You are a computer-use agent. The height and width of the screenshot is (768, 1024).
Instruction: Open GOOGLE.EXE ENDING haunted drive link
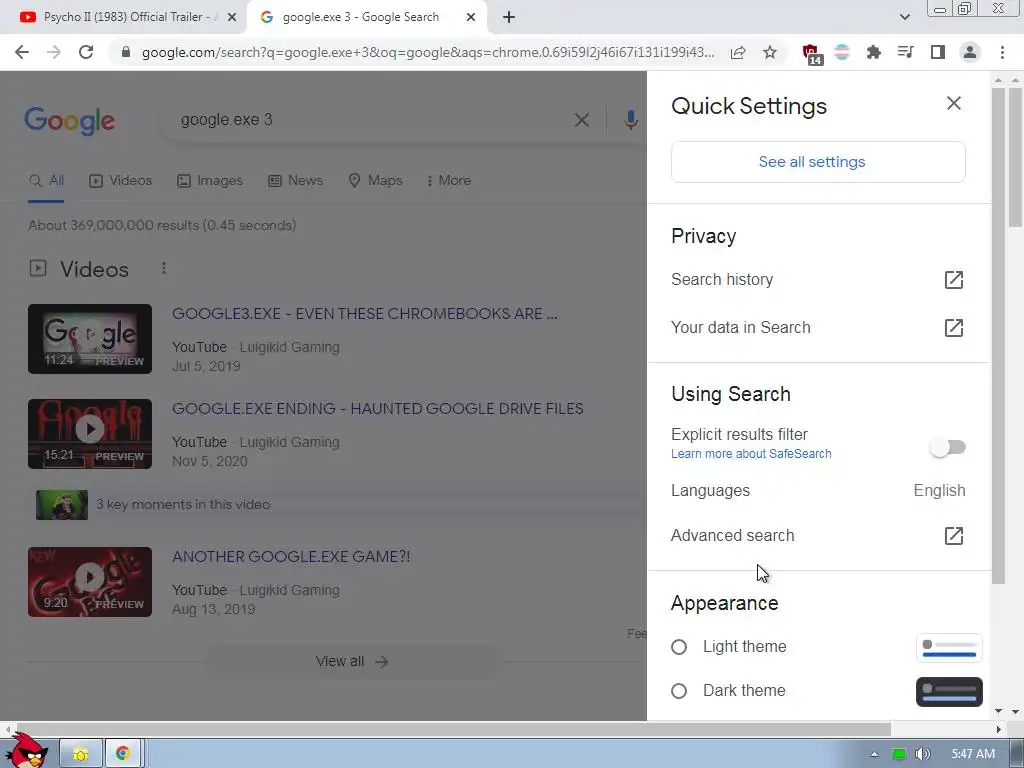pyautogui.click(x=377, y=409)
